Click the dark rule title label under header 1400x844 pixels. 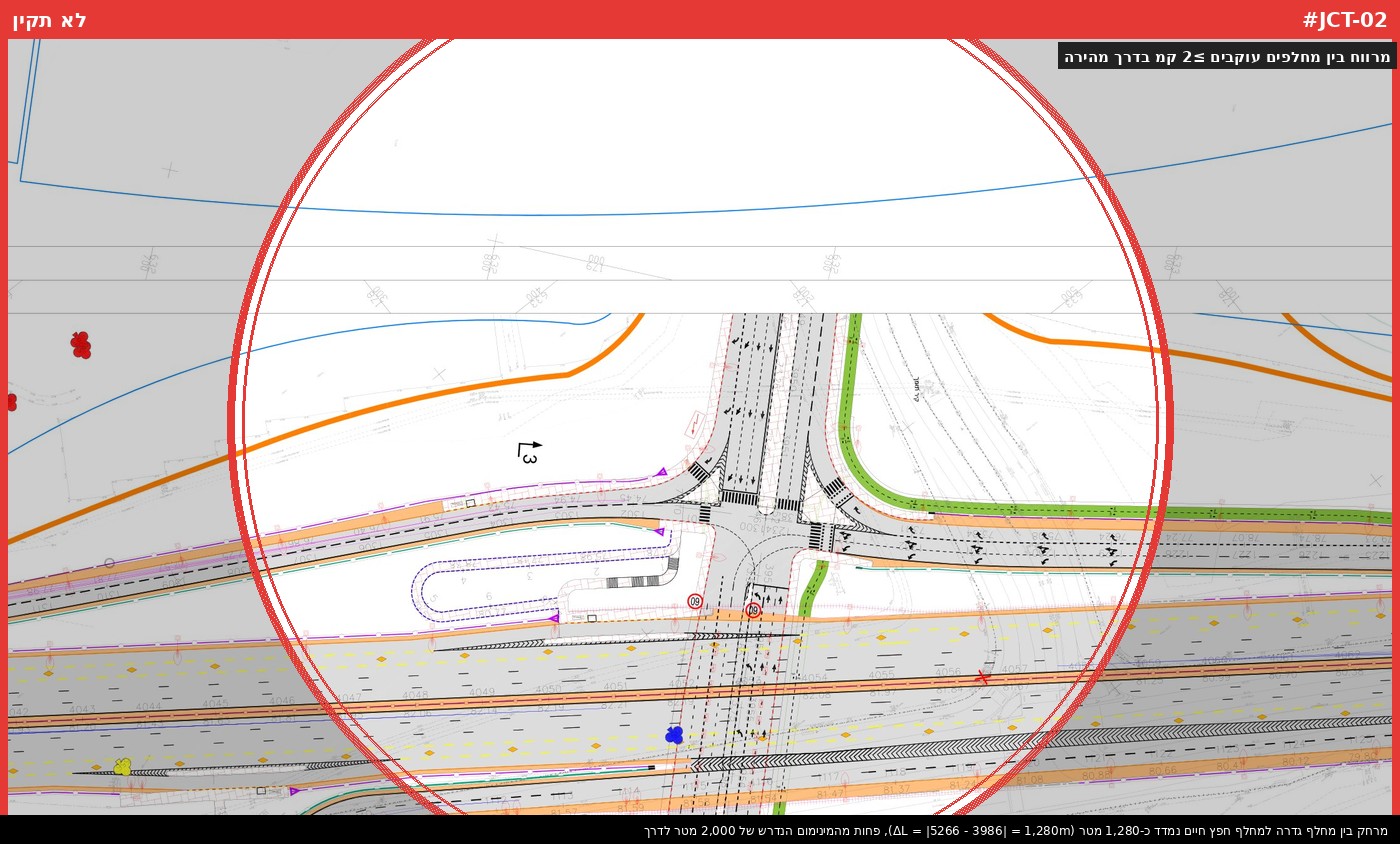tap(1226, 56)
